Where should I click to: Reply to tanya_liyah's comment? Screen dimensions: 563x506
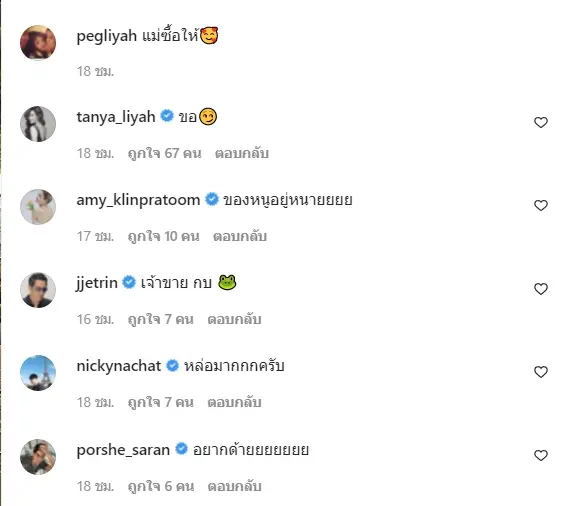click(x=242, y=153)
